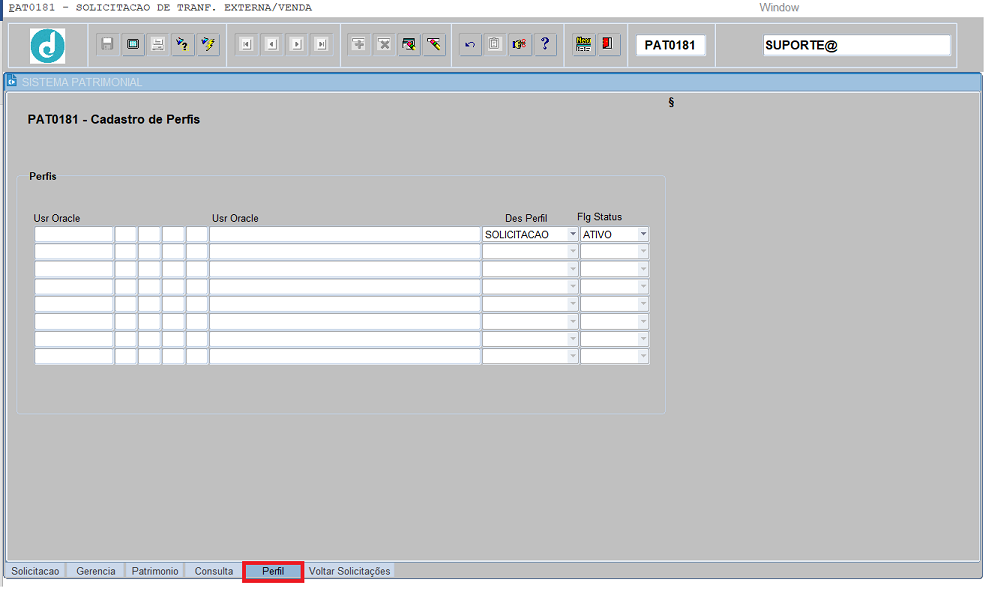Click first row Usr Oracle field
995x596 pixels.
(x=74, y=234)
